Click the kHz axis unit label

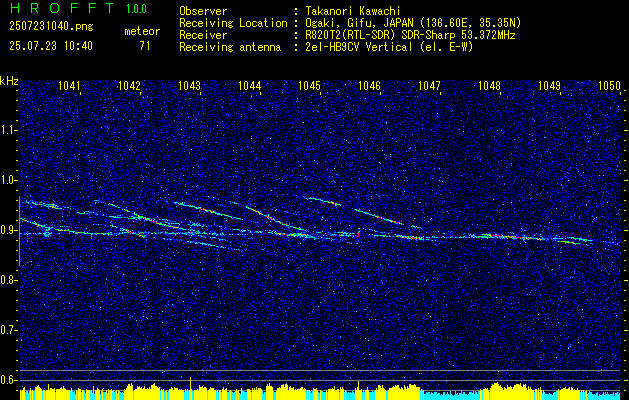pyautogui.click(x=9, y=81)
